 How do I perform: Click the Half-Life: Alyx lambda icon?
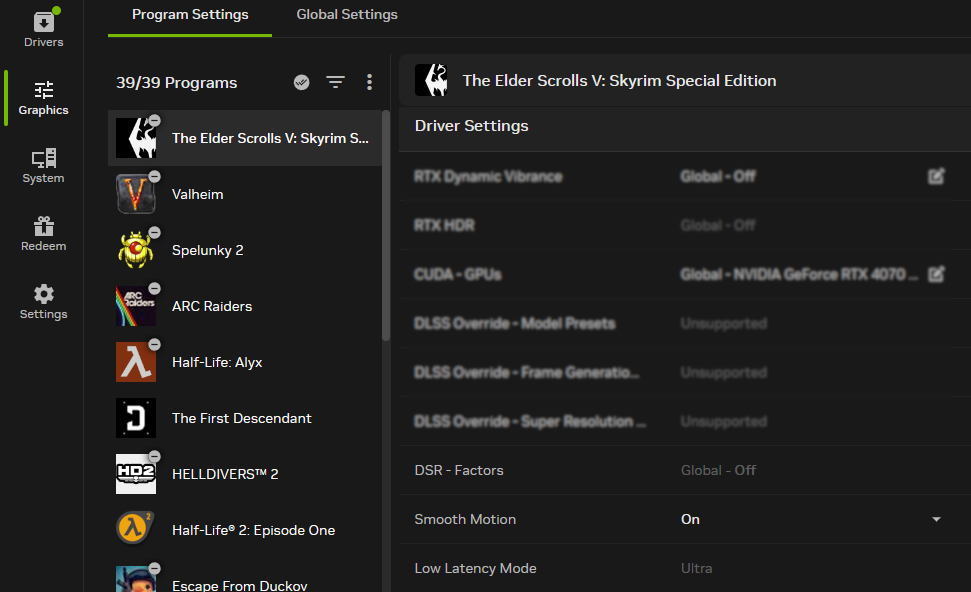[x=136, y=362]
